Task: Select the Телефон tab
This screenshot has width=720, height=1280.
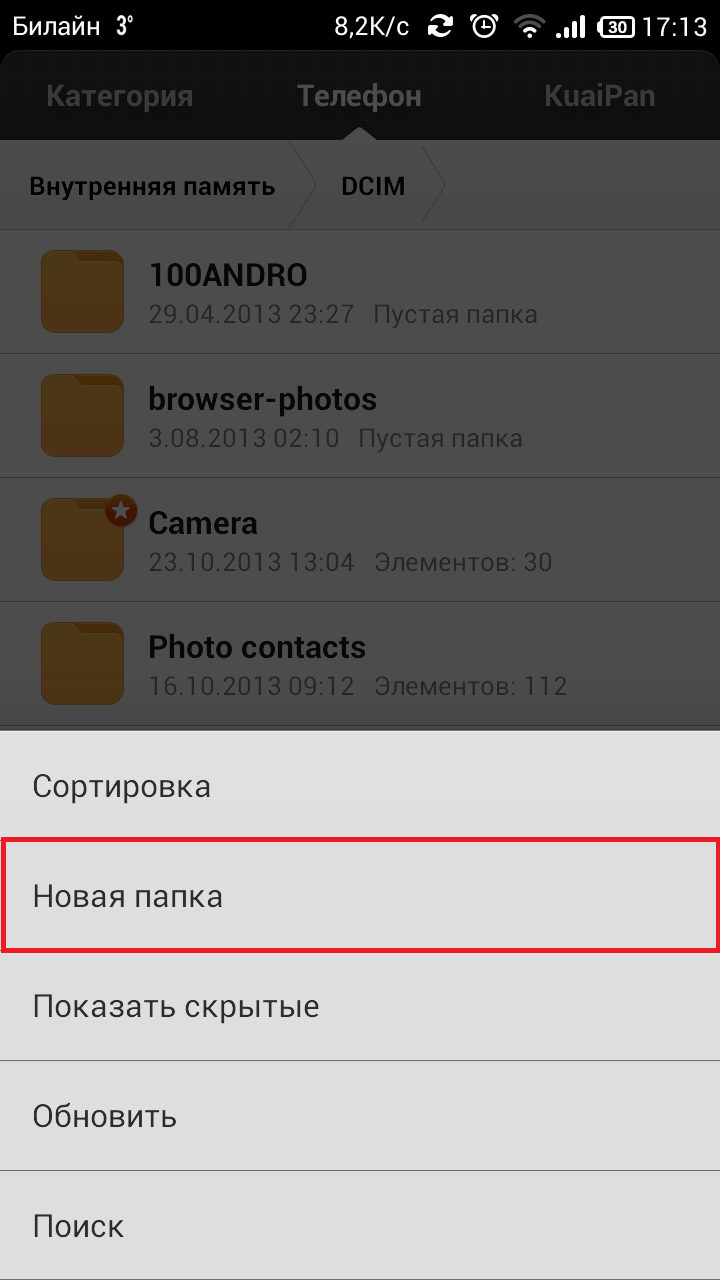Action: click(360, 96)
